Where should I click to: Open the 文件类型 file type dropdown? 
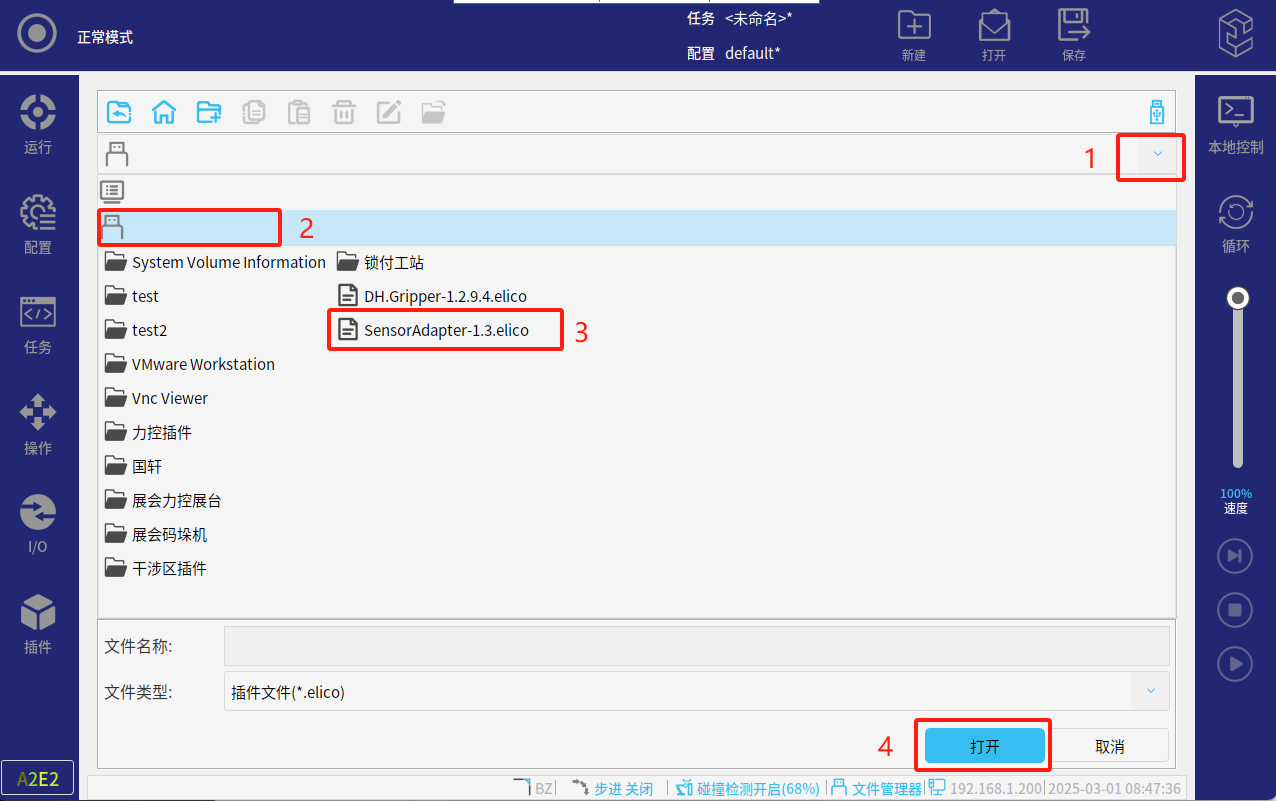[1149, 691]
